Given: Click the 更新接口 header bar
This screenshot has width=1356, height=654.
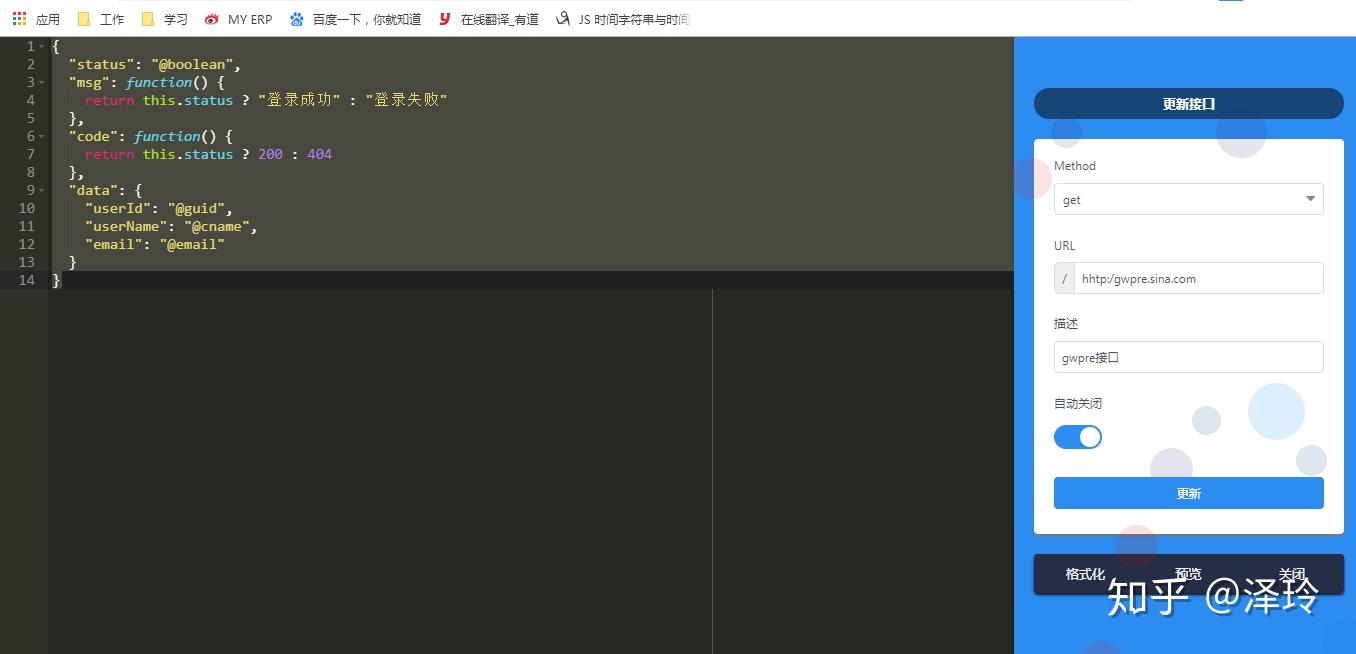Looking at the screenshot, I should [x=1188, y=103].
